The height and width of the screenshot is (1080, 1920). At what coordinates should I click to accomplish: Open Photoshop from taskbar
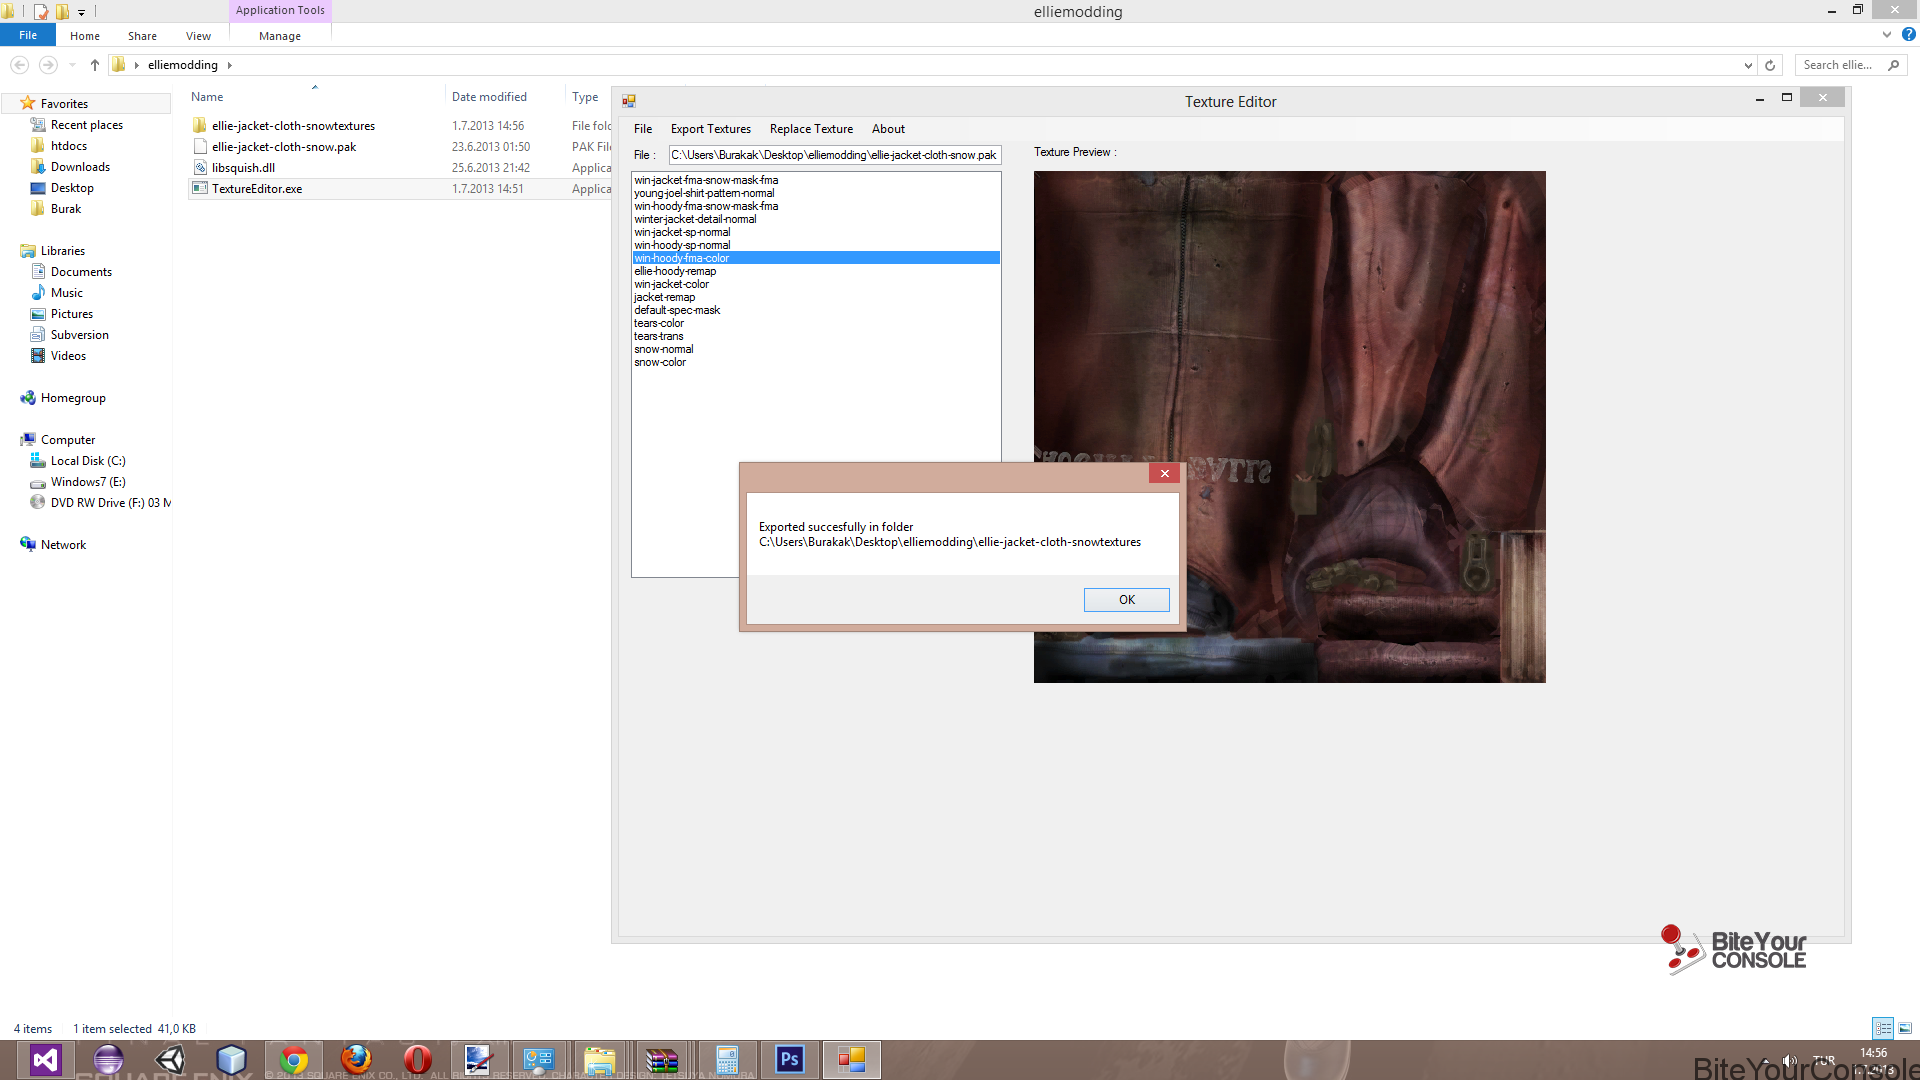[x=789, y=1059]
